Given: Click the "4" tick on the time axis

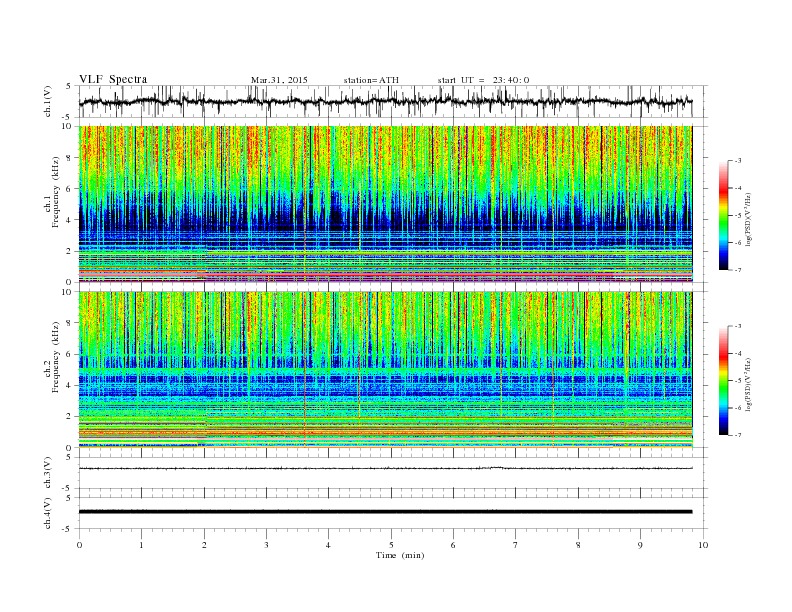Looking at the screenshot, I should (328, 545).
